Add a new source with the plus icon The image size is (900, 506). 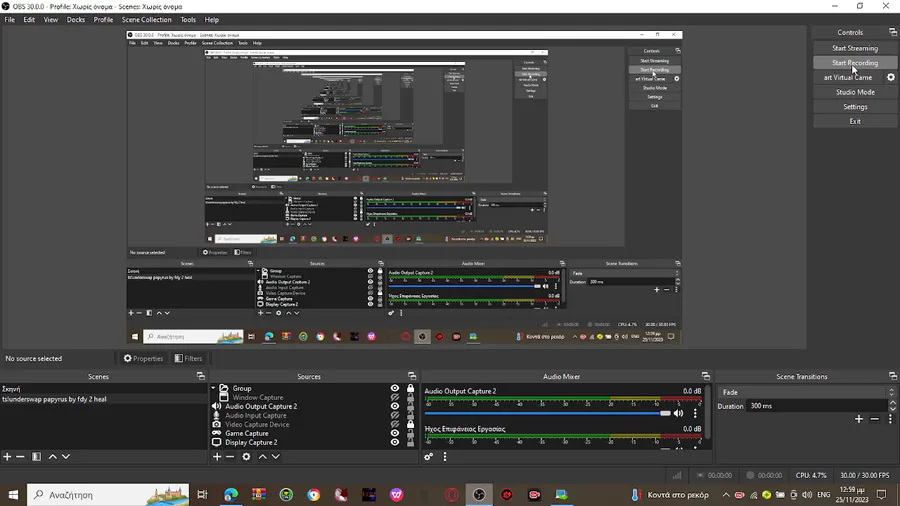click(217, 457)
